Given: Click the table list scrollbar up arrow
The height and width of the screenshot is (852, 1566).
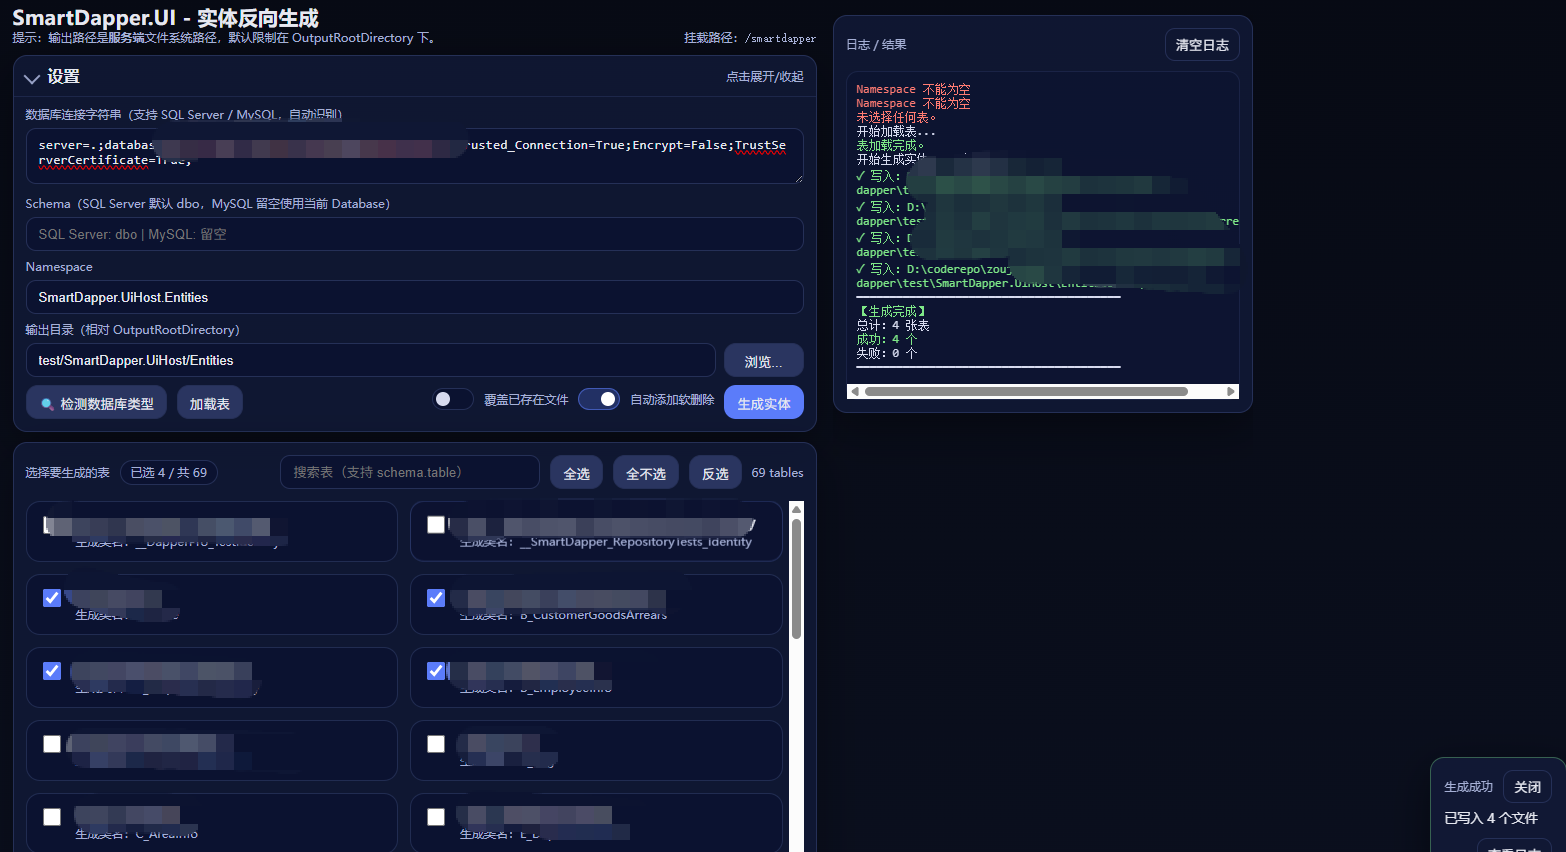Looking at the screenshot, I should [x=796, y=510].
